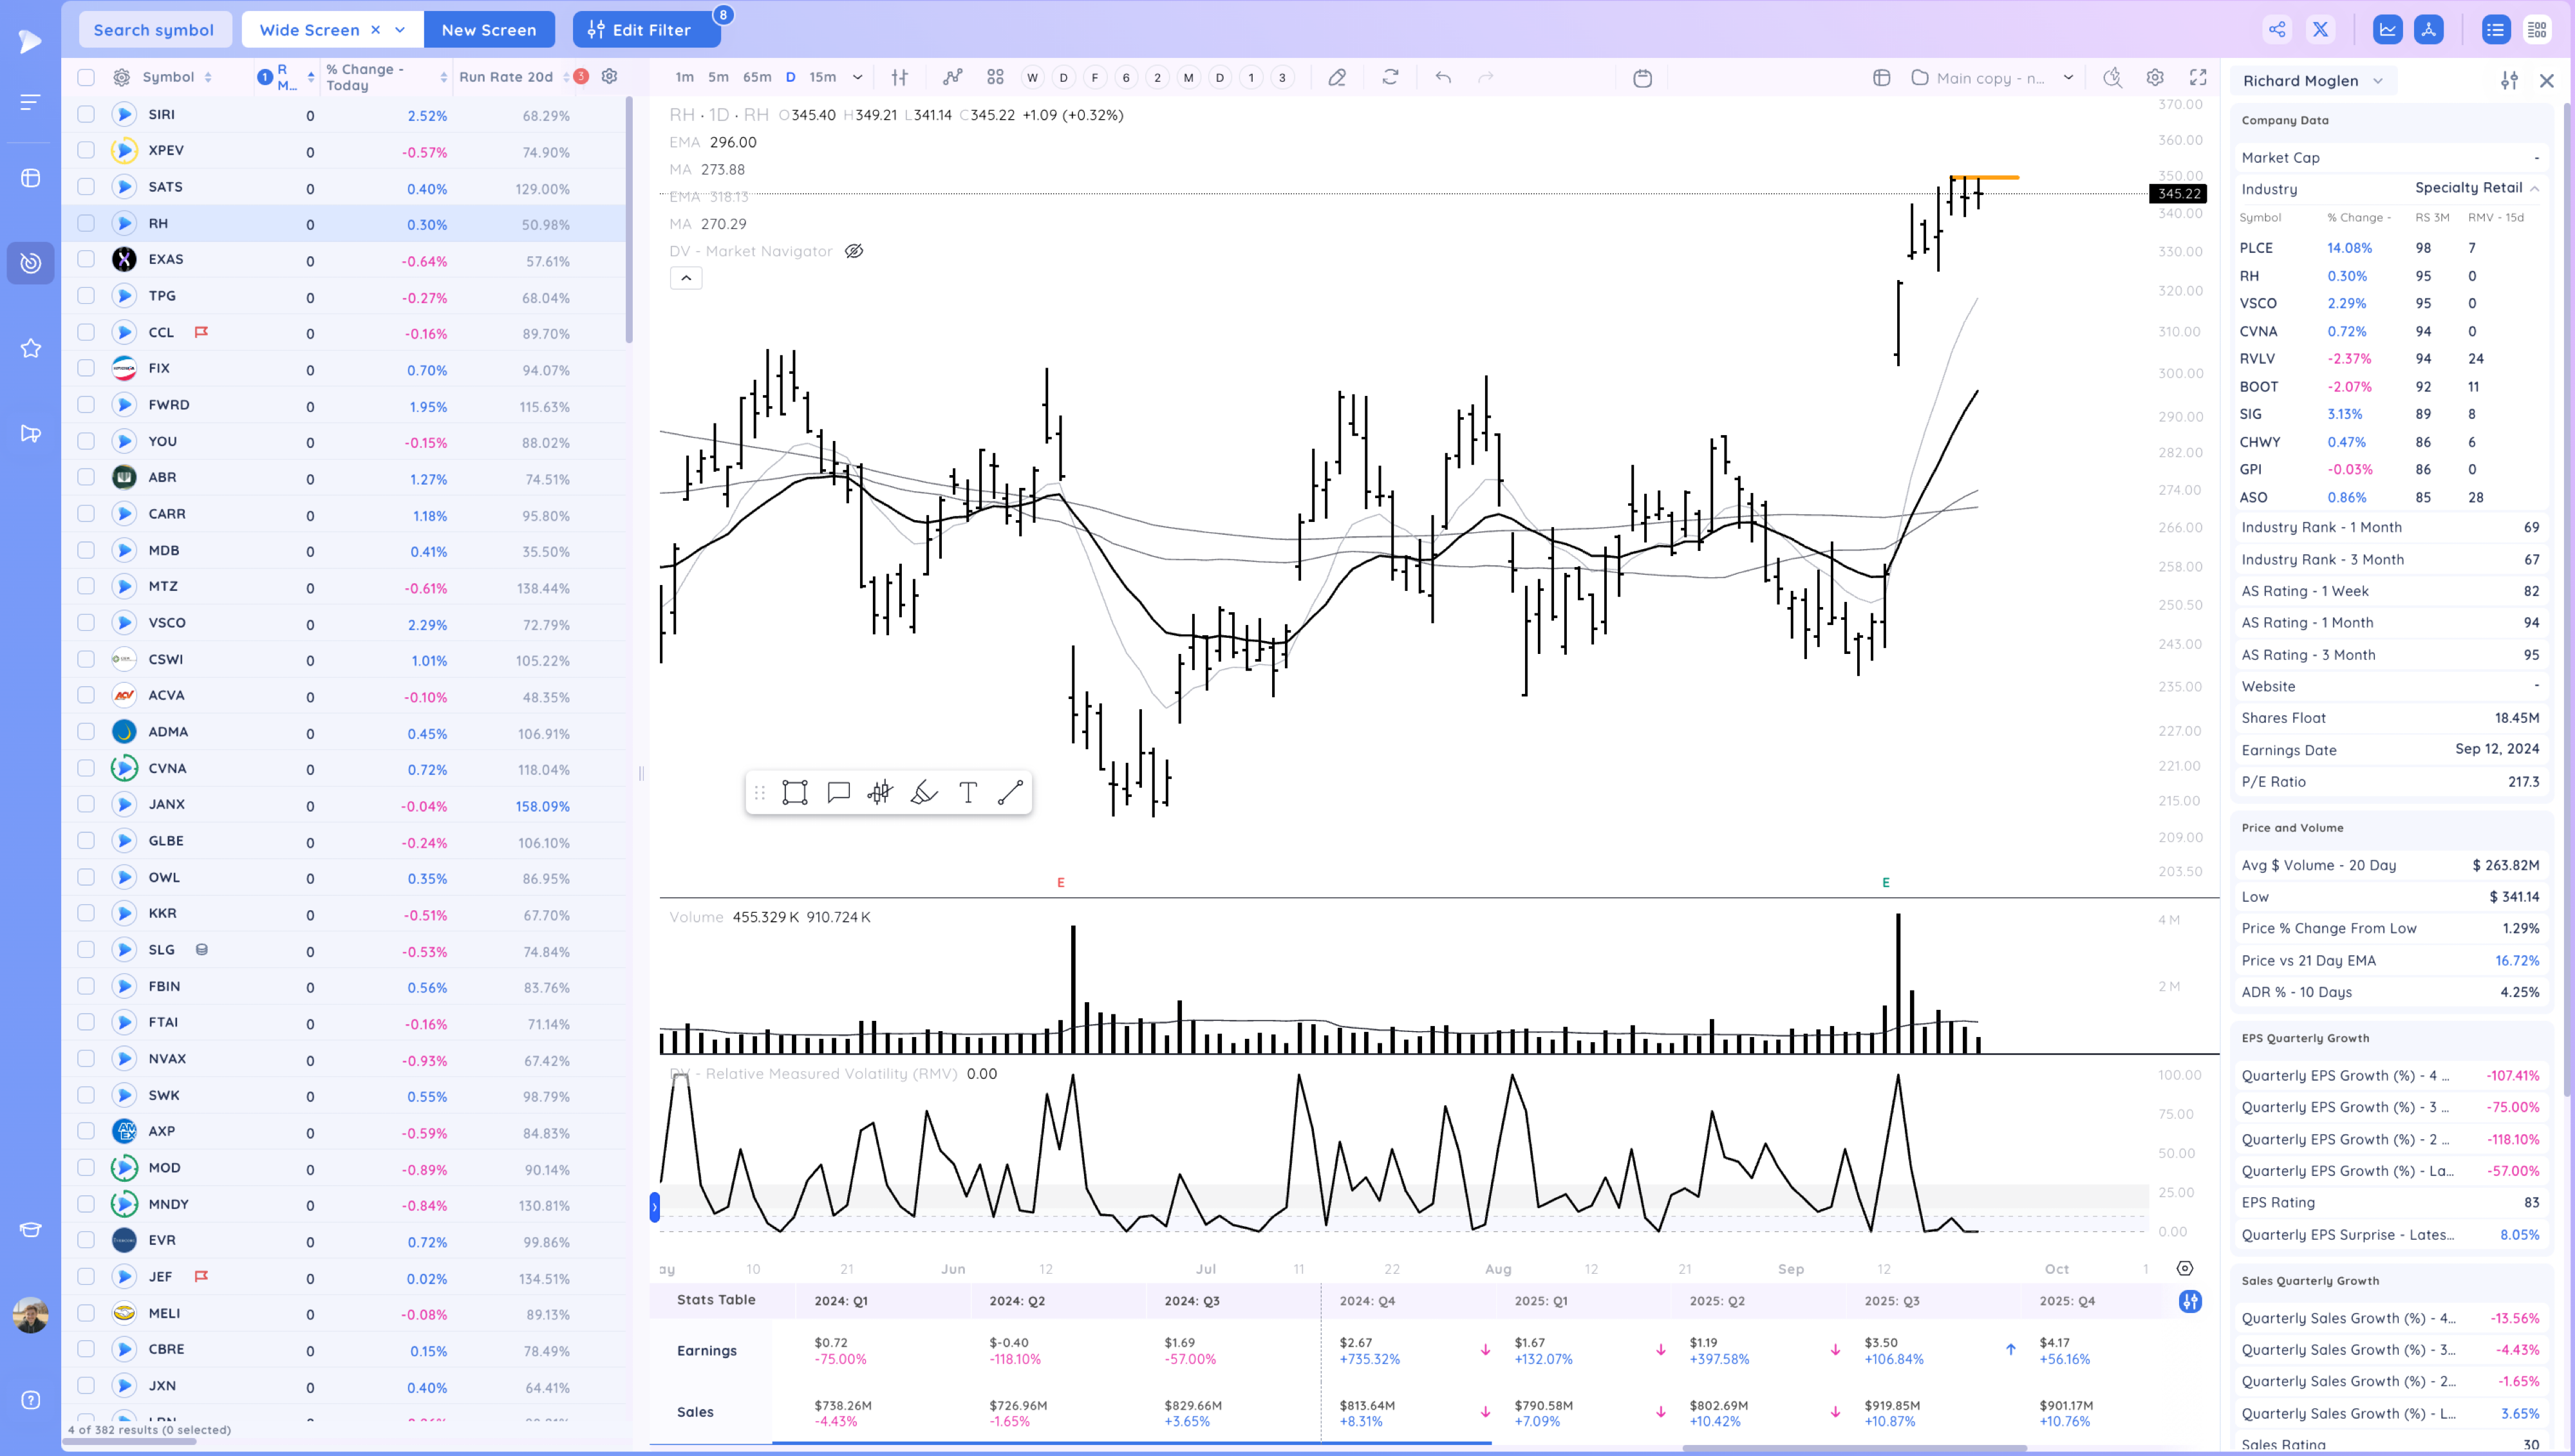Click the Edit Filter button
Viewport: 2575px width, 1456px height.
coord(645,29)
